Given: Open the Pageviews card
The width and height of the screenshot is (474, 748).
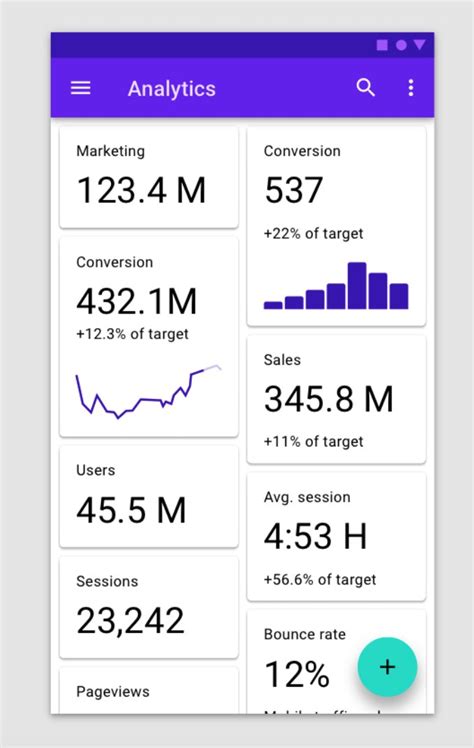Looking at the screenshot, I should click(x=149, y=691).
